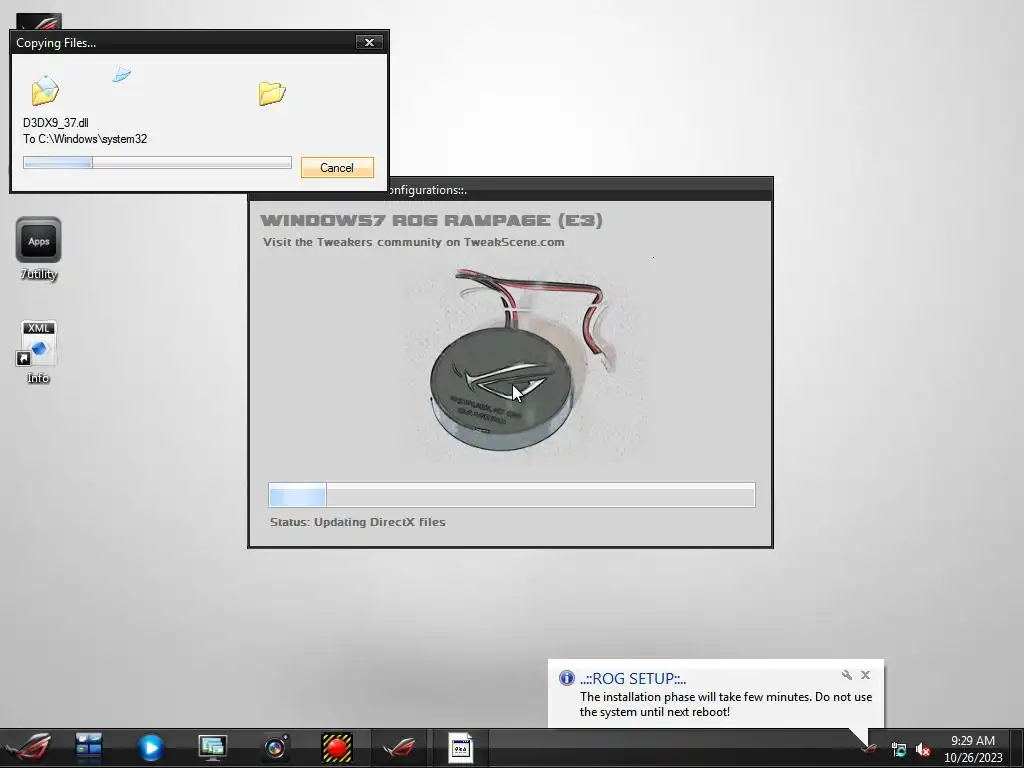Screen dimensions: 1024x768
Task: Cancel the file copy operation
Action: [337, 168]
